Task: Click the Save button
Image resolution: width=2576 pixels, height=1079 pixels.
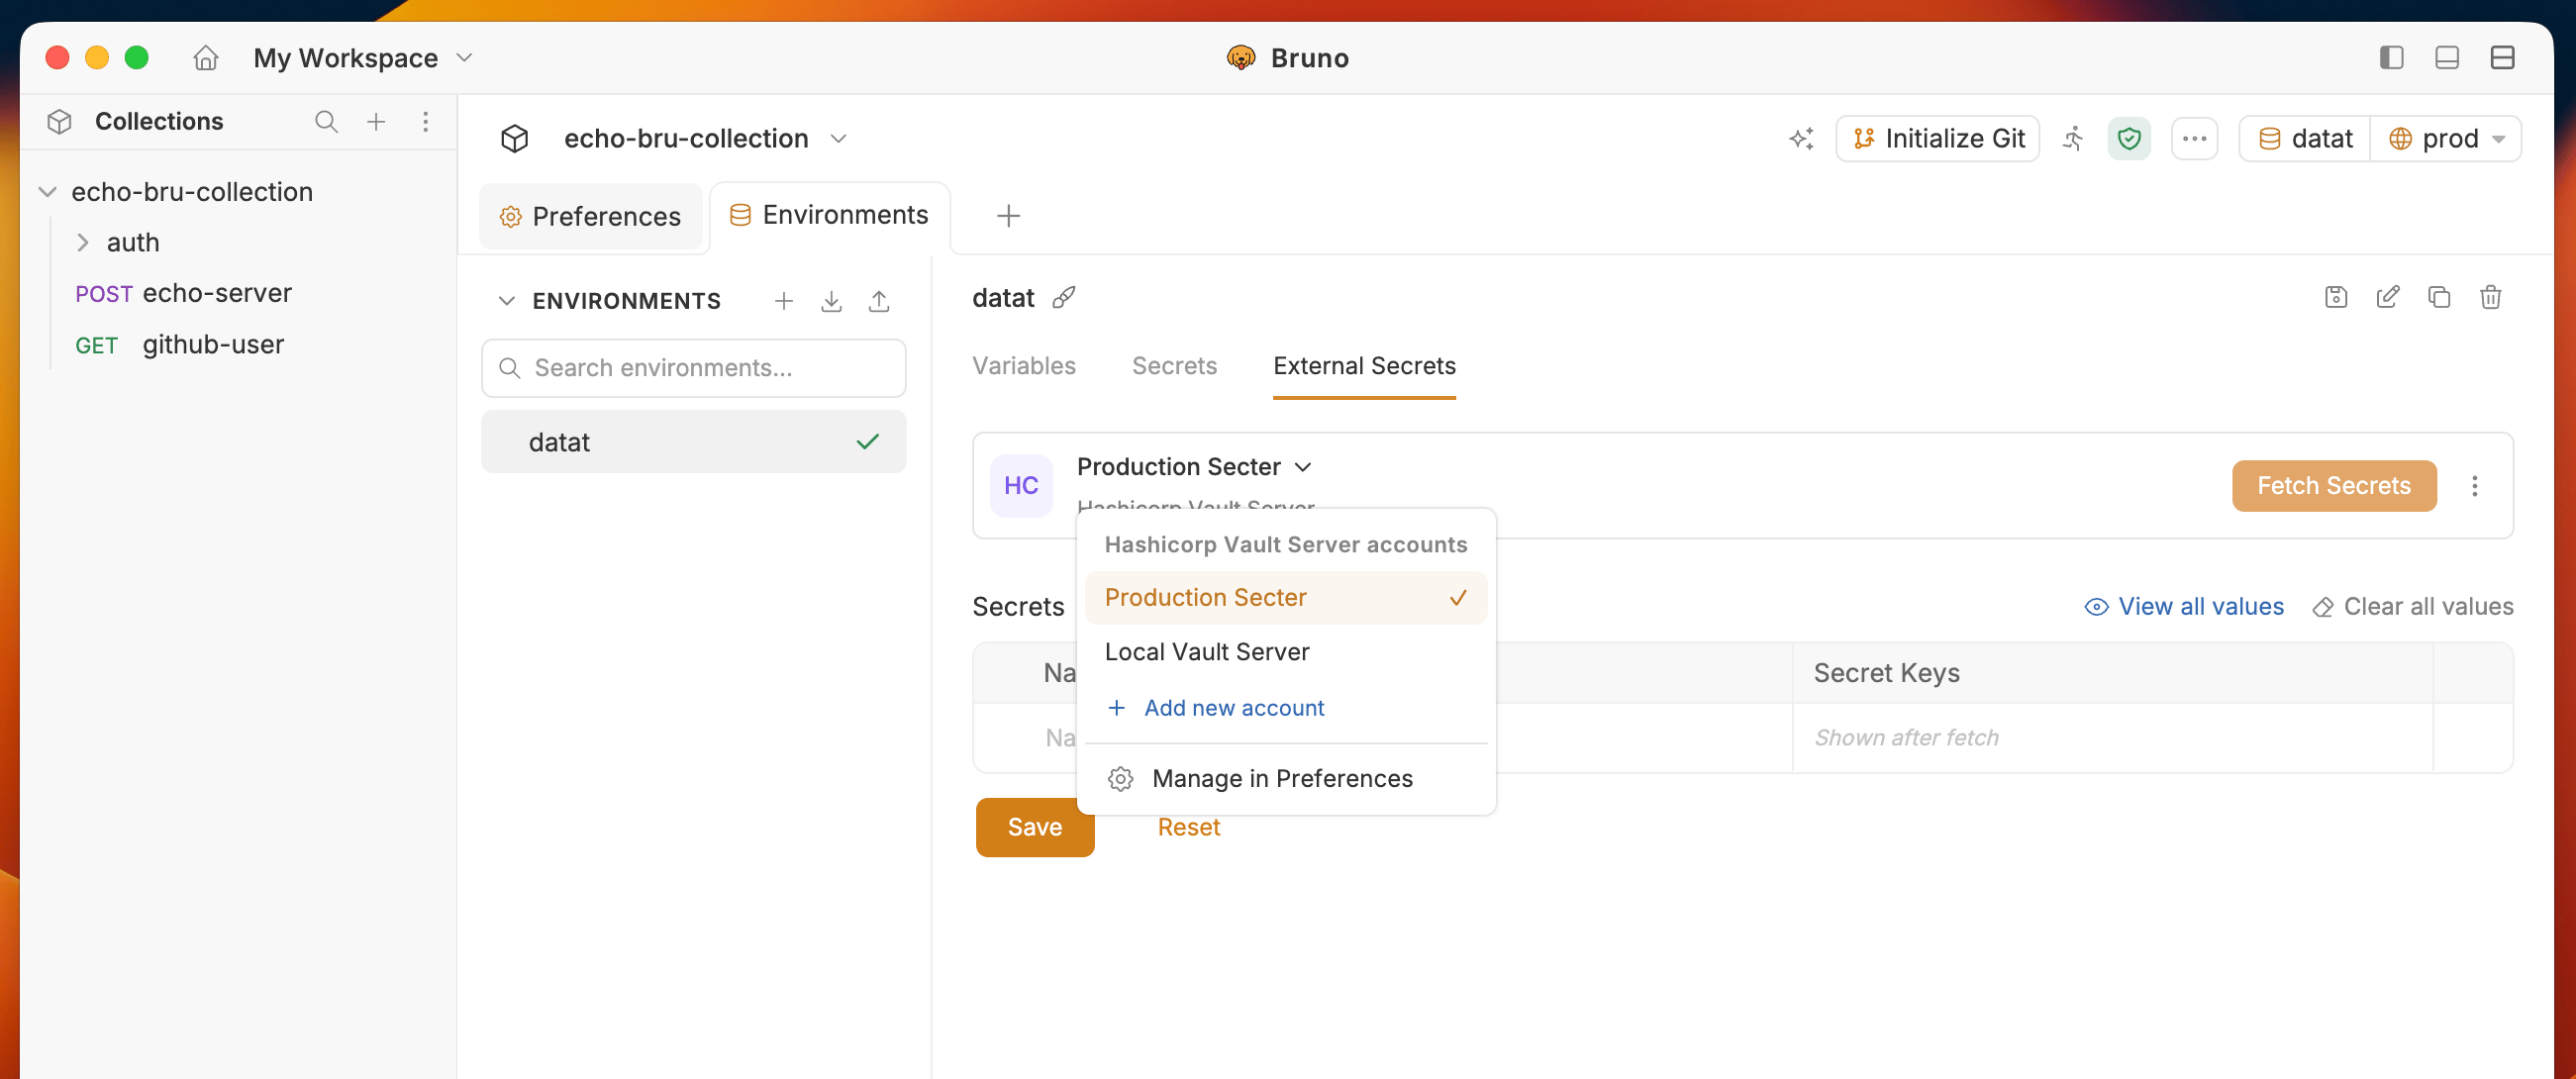Action: 1034,828
